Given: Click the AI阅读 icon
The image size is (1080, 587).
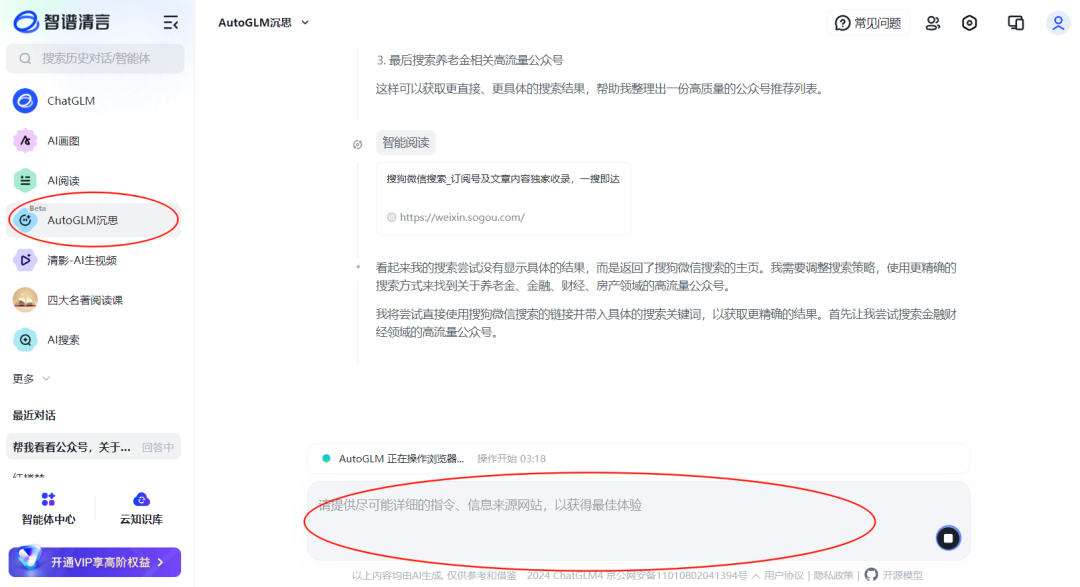Looking at the screenshot, I should pos(25,181).
